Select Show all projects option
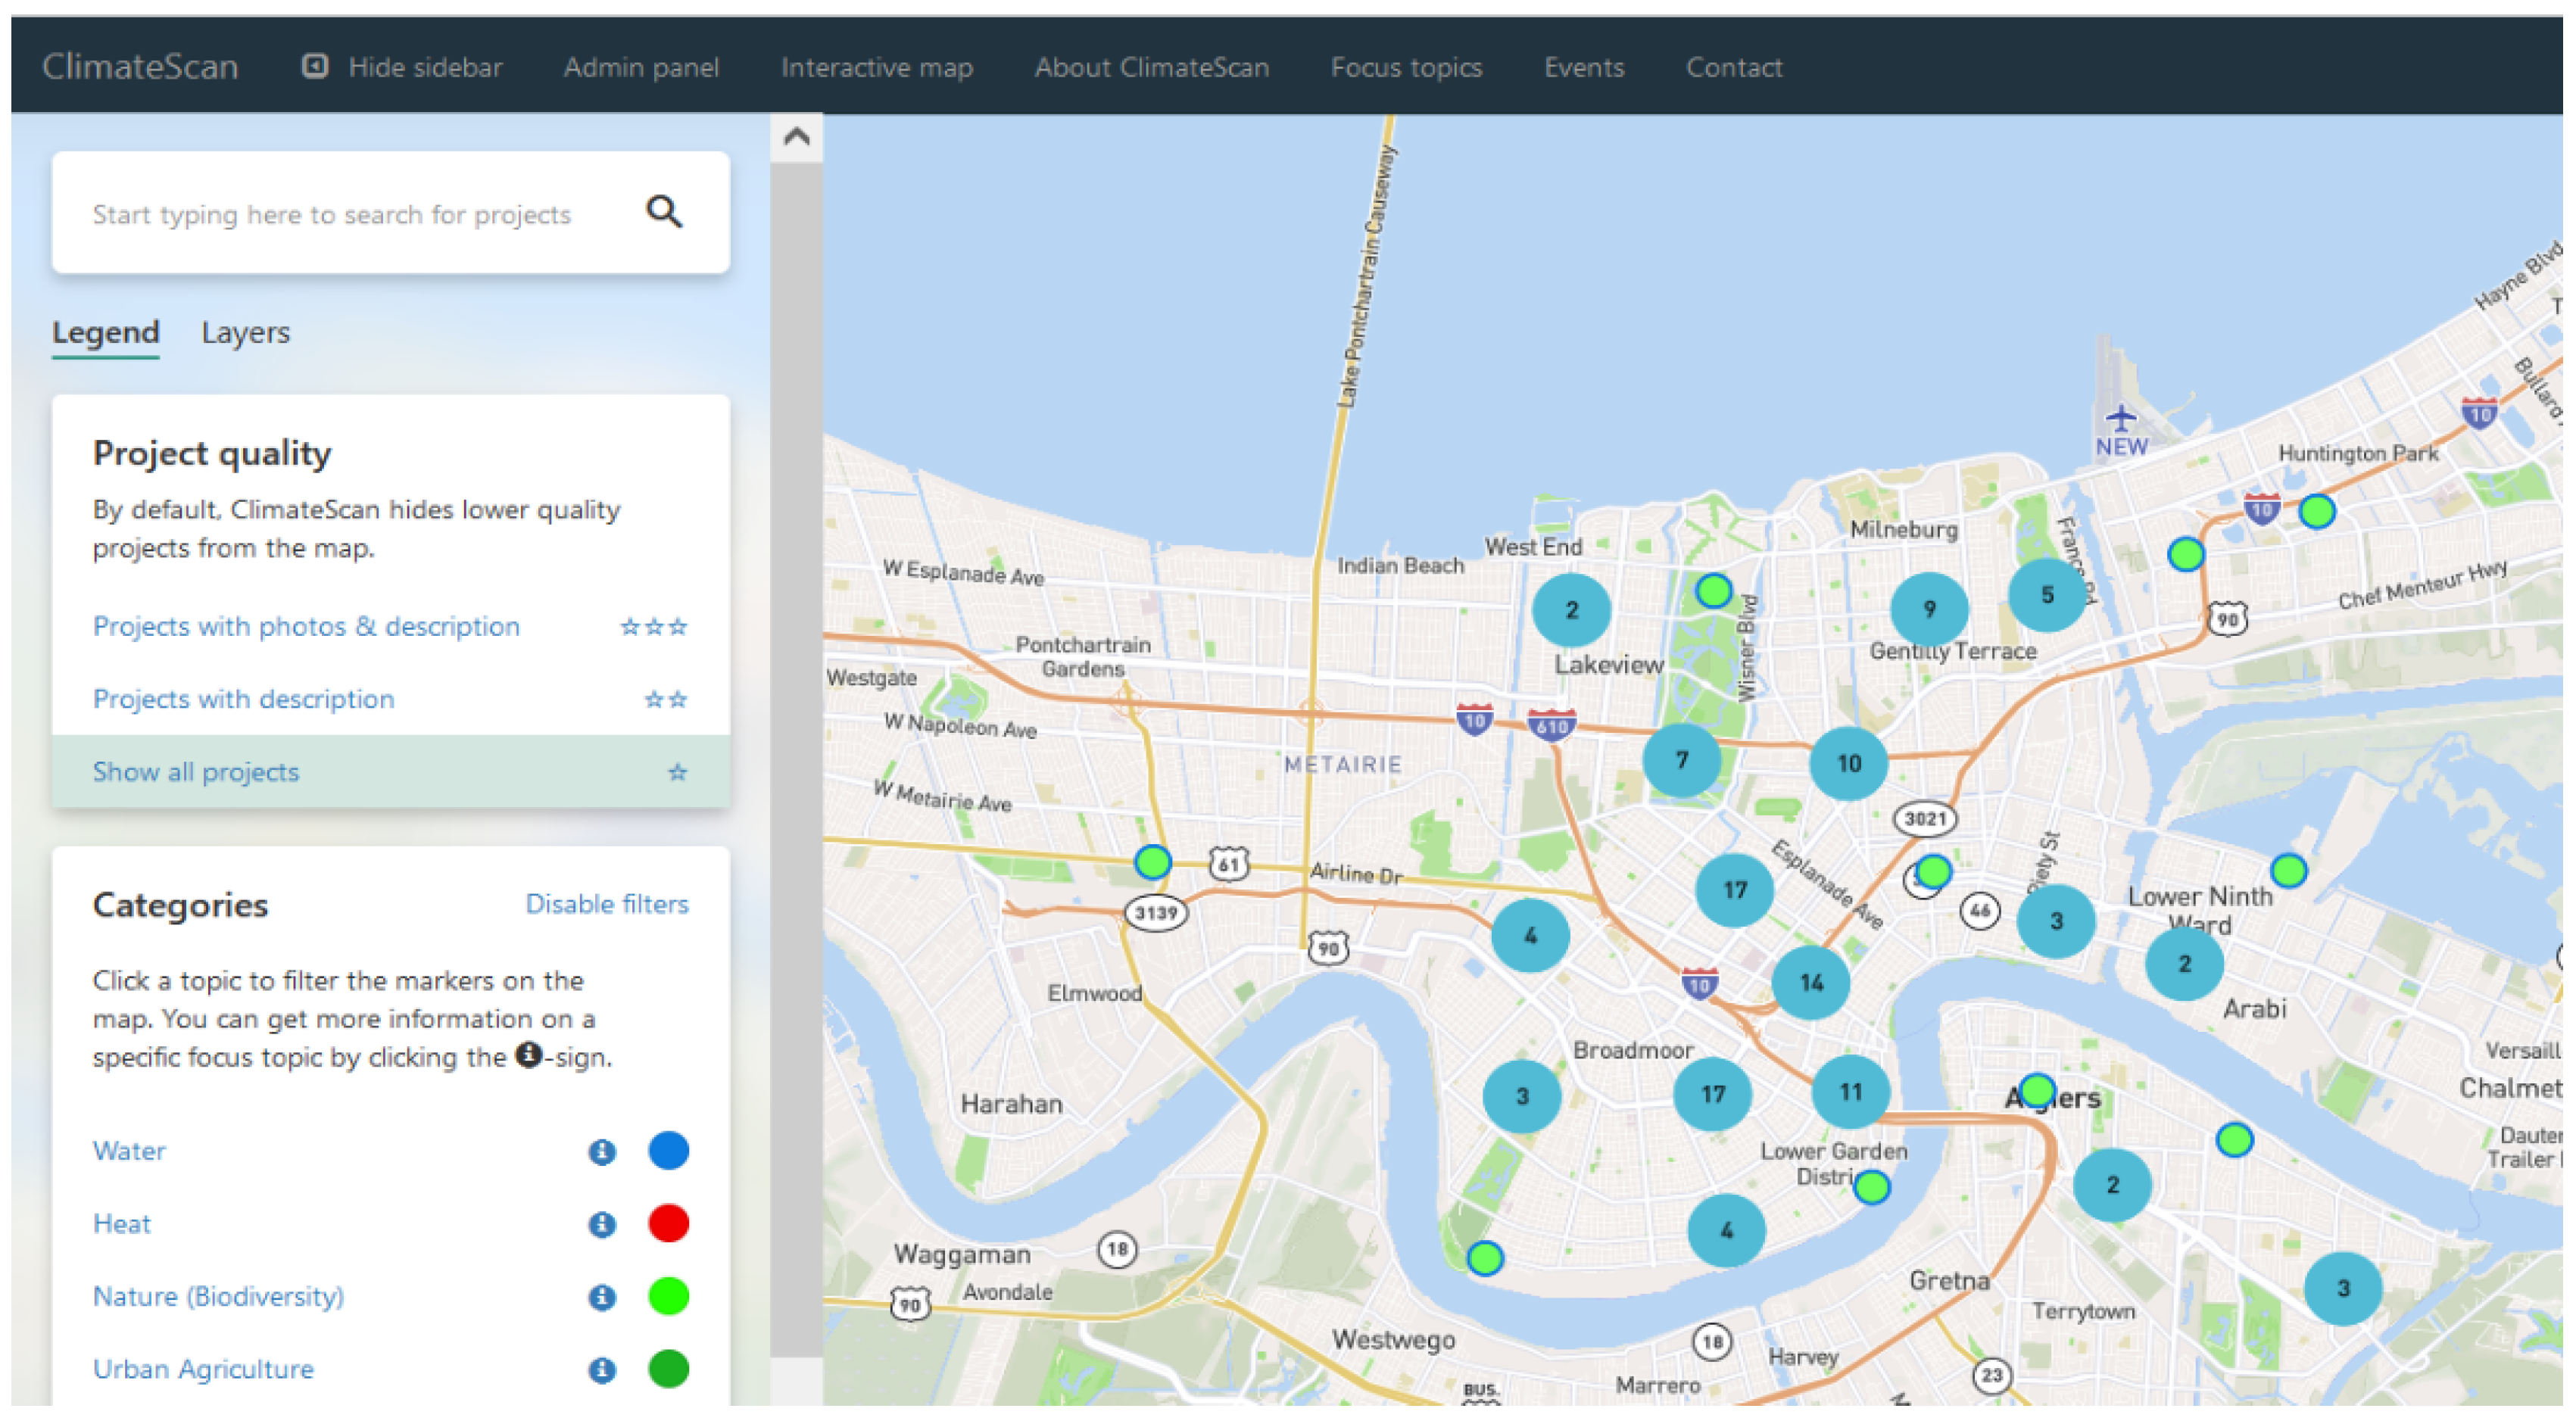The image size is (2576, 1421). [x=196, y=772]
